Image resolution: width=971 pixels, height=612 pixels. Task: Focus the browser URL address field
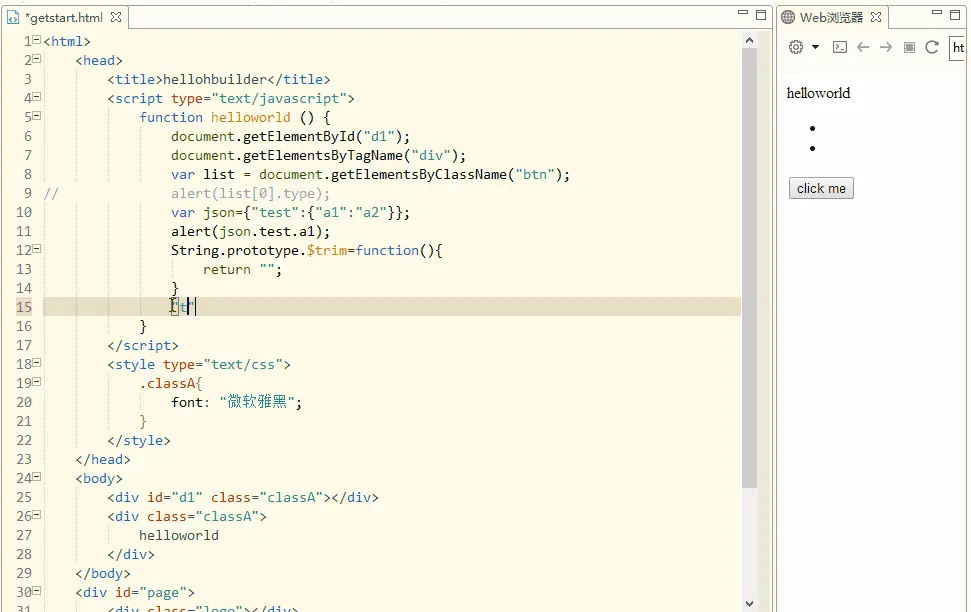coord(959,48)
